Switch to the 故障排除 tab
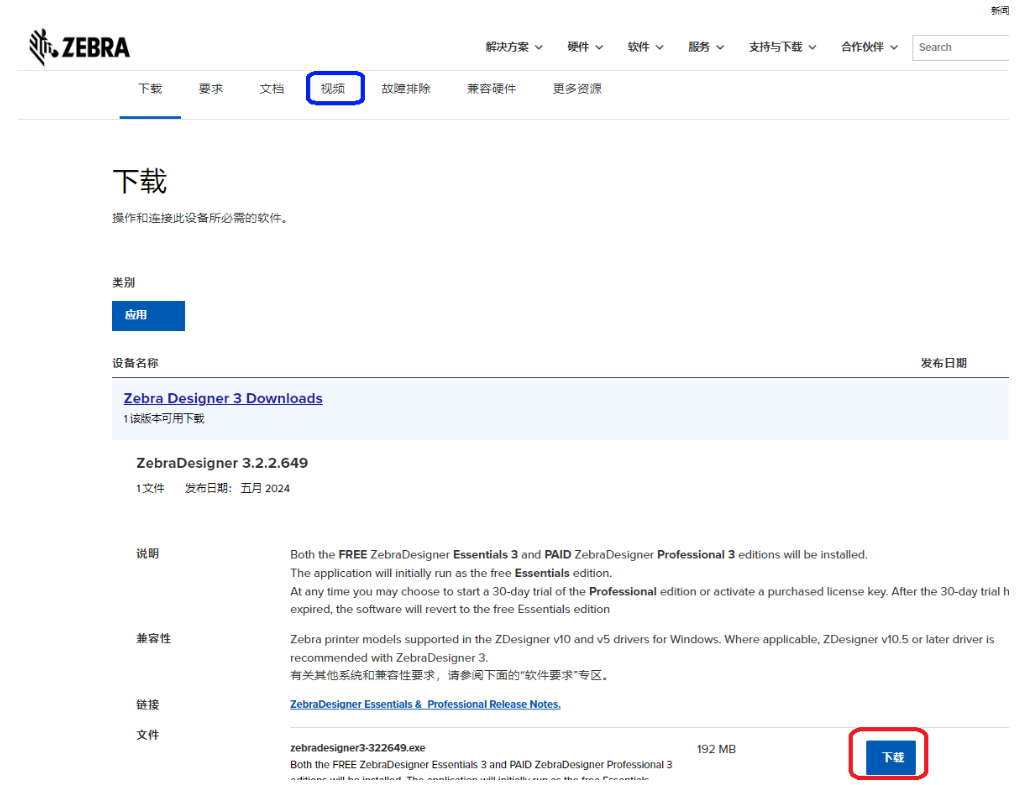 [x=406, y=88]
